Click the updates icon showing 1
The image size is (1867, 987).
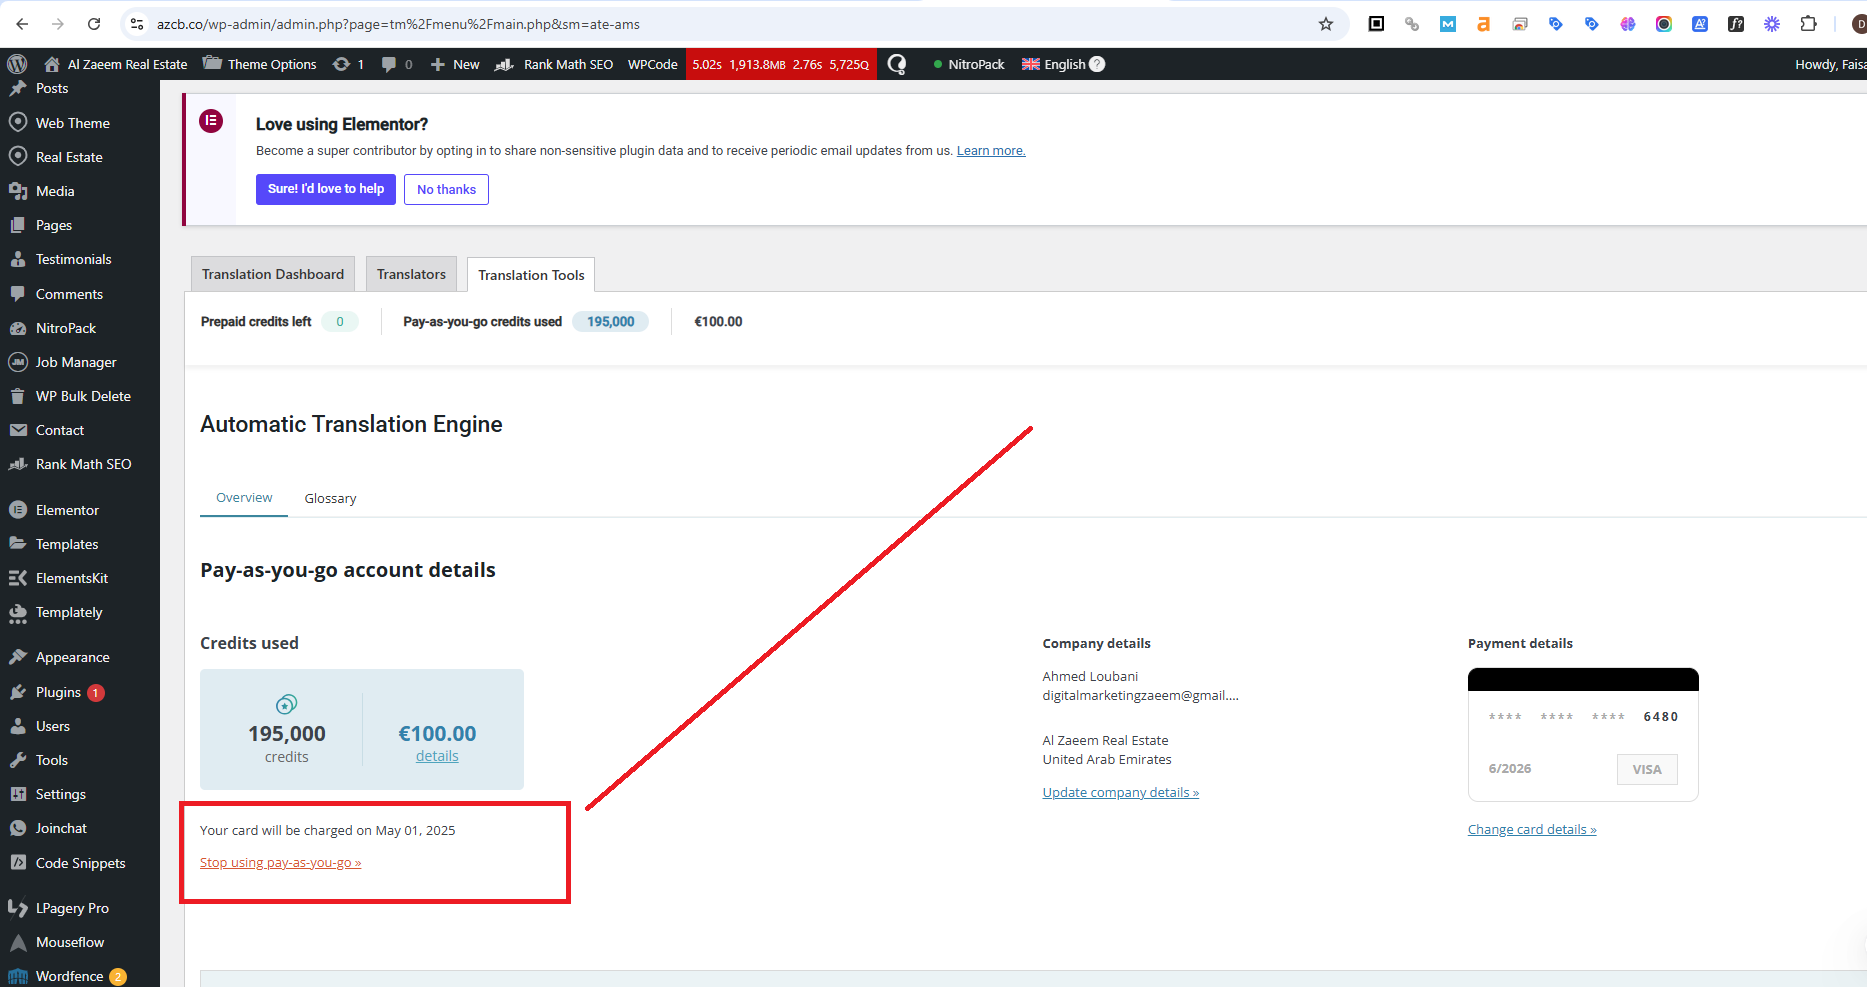pyautogui.click(x=348, y=64)
